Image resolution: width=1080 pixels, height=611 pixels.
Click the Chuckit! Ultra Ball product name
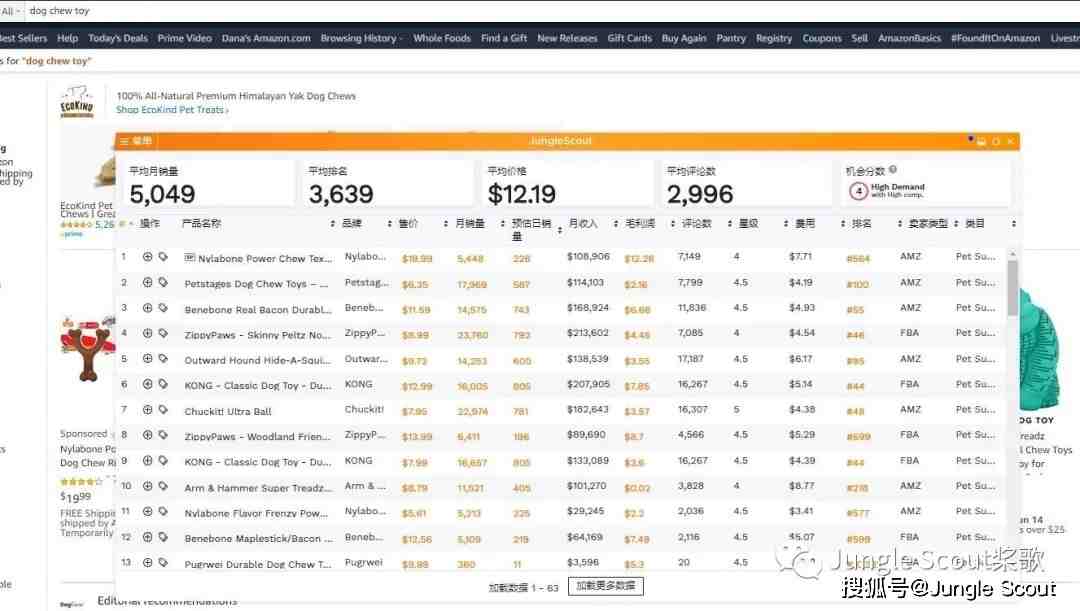click(x=228, y=412)
